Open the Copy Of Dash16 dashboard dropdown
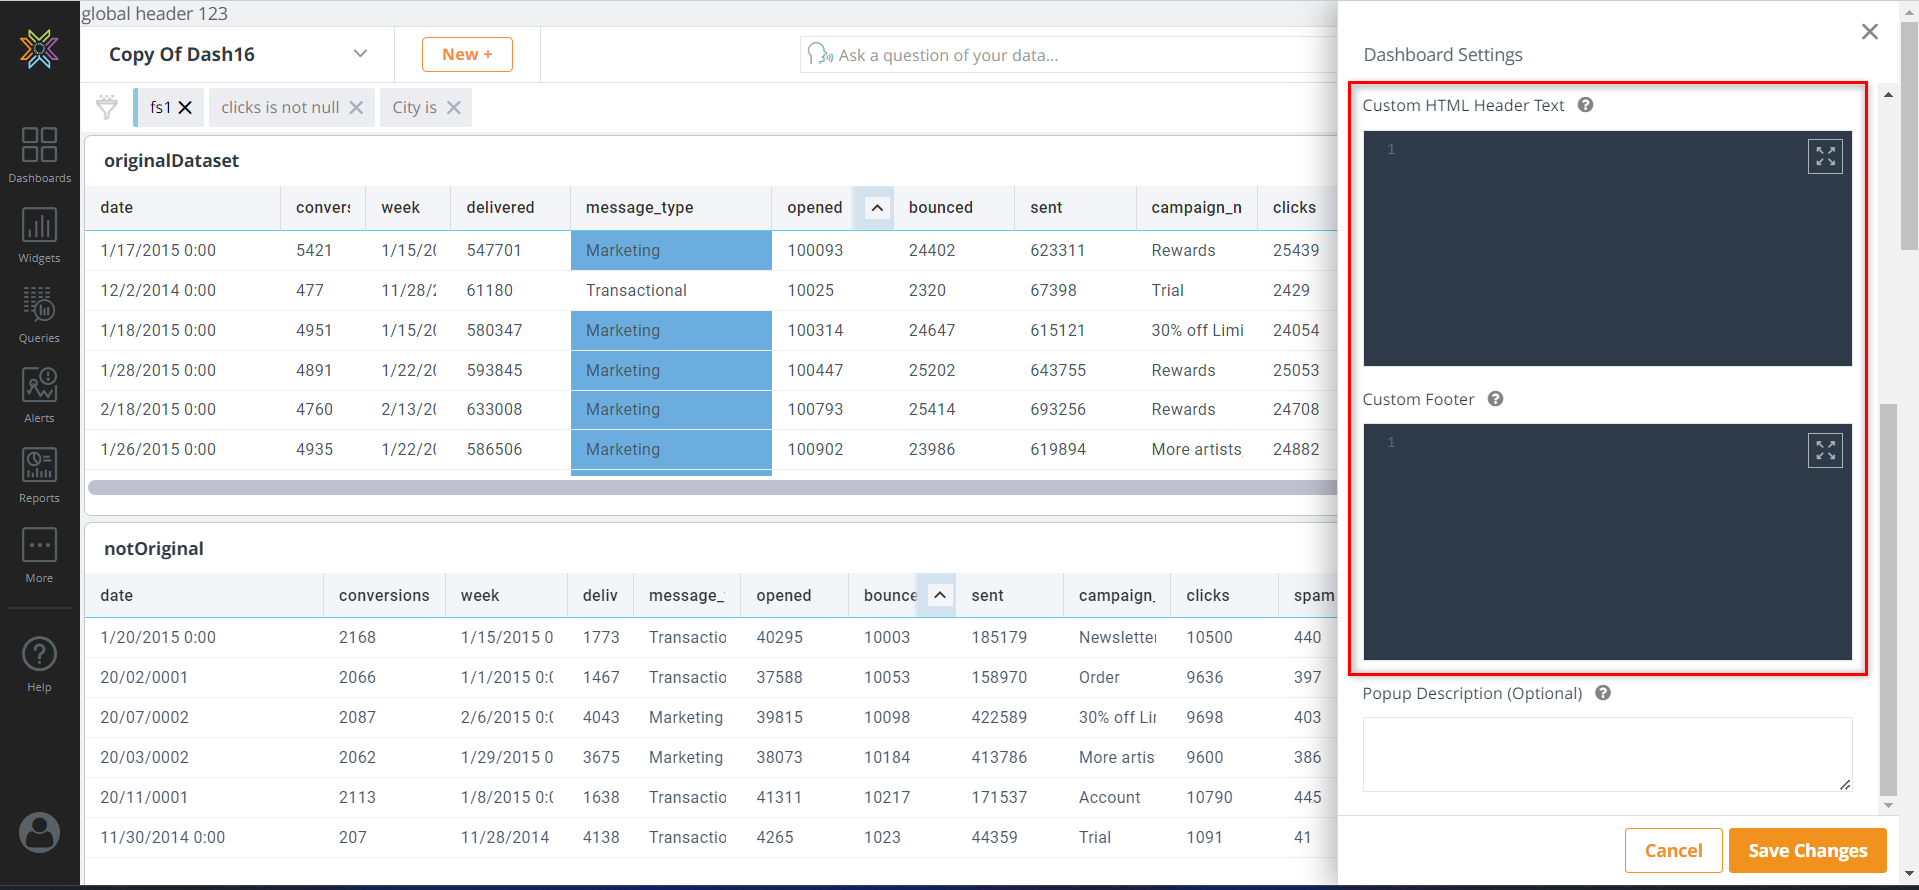The width and height of the screenshot is (1919, 890). (x=360, y=54)
